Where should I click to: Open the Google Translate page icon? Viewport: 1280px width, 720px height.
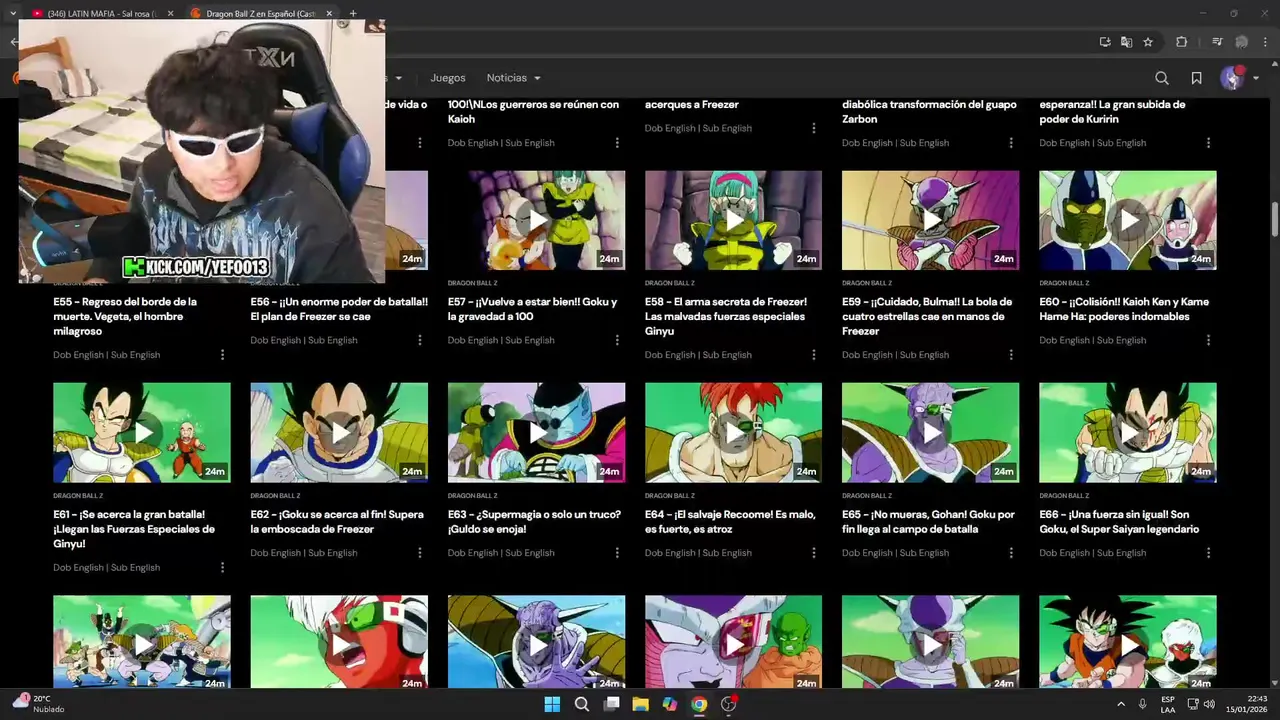click(1126, 42)
